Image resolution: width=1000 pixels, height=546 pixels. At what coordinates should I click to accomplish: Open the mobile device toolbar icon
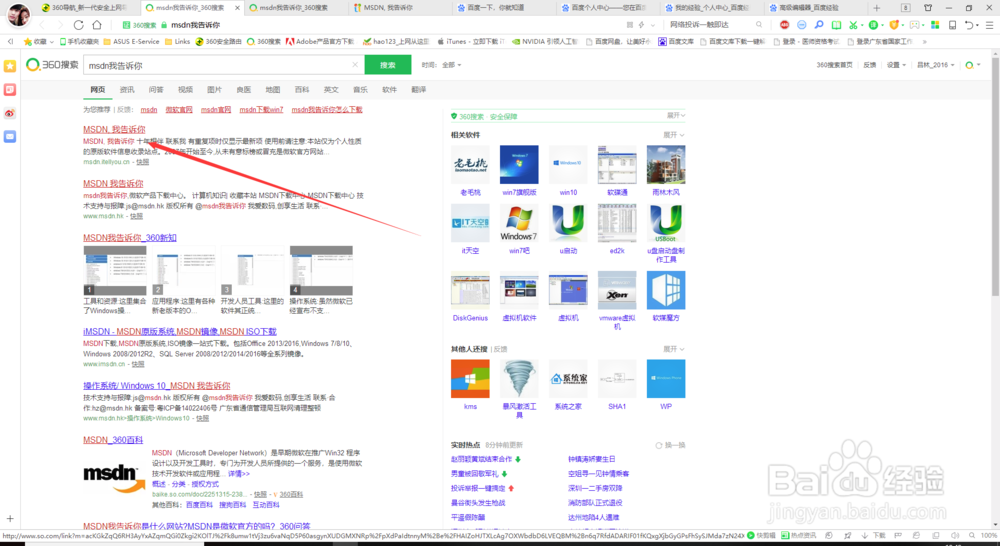(952, 25)
